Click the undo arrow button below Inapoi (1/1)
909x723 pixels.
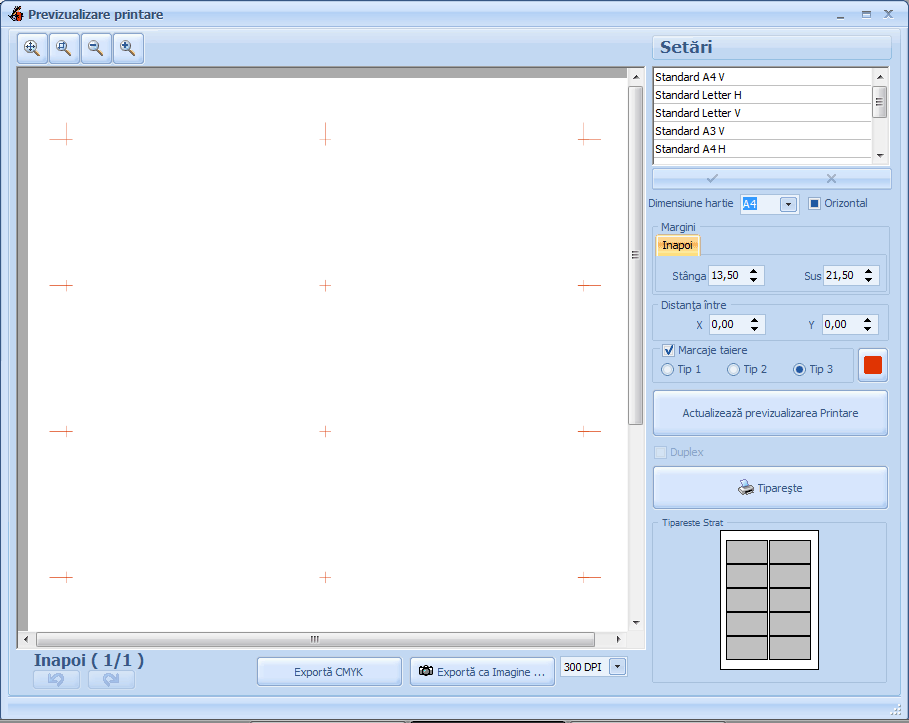[x=56, y=680]
